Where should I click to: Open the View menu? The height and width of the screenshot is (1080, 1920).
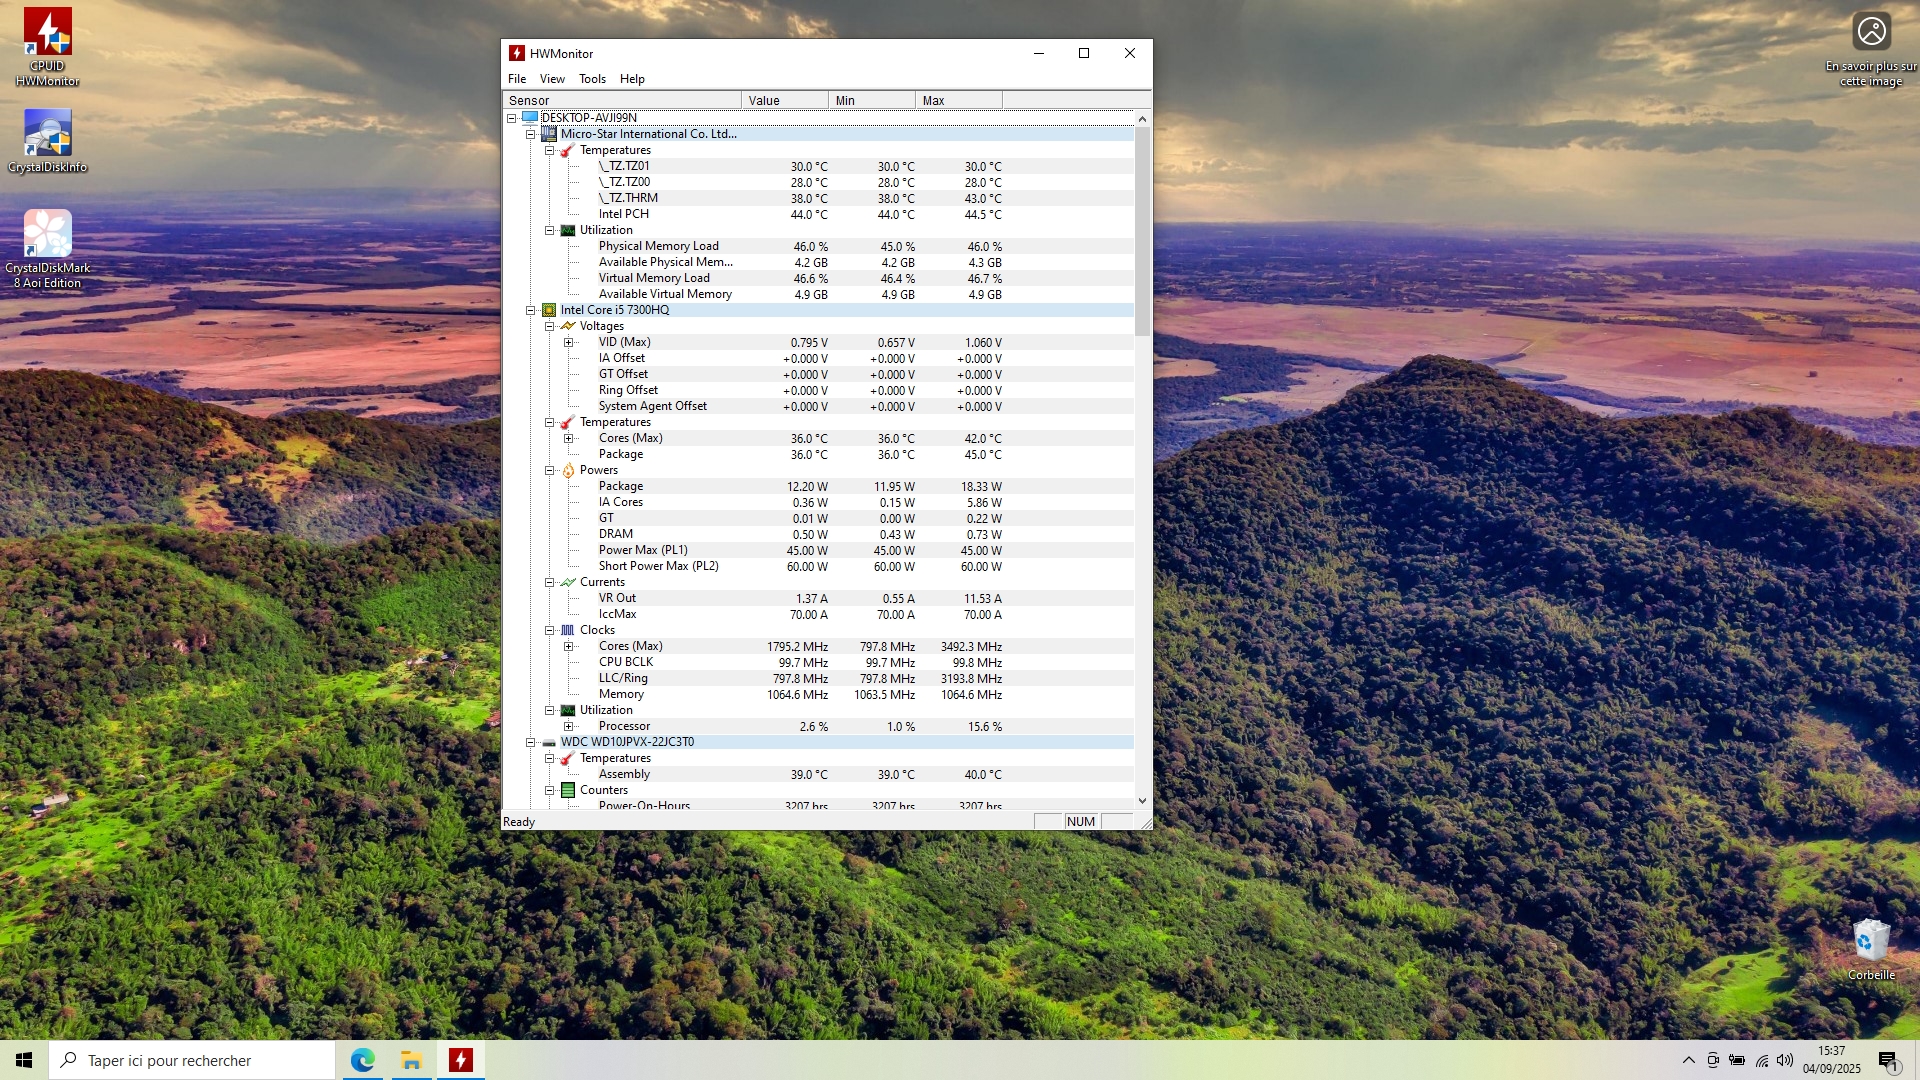click(552, 79)
